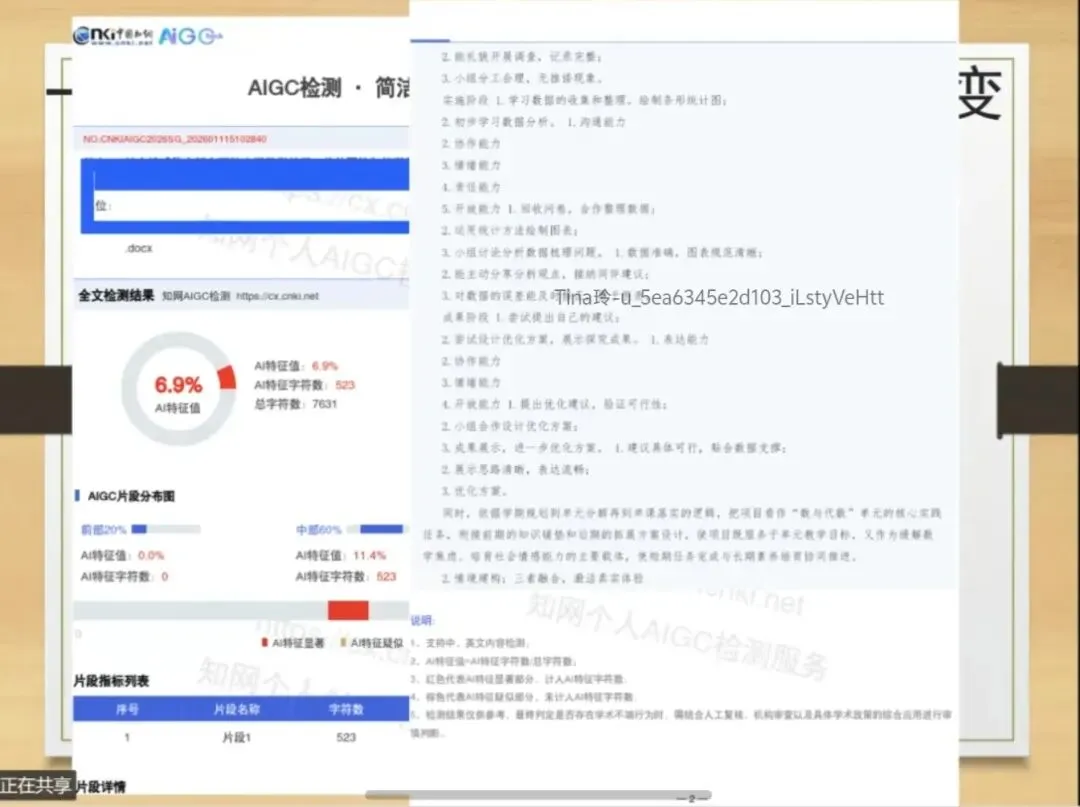Screen dimensions: 1080x807
Task: Click the 字符数 table column header
Action: 346,709
